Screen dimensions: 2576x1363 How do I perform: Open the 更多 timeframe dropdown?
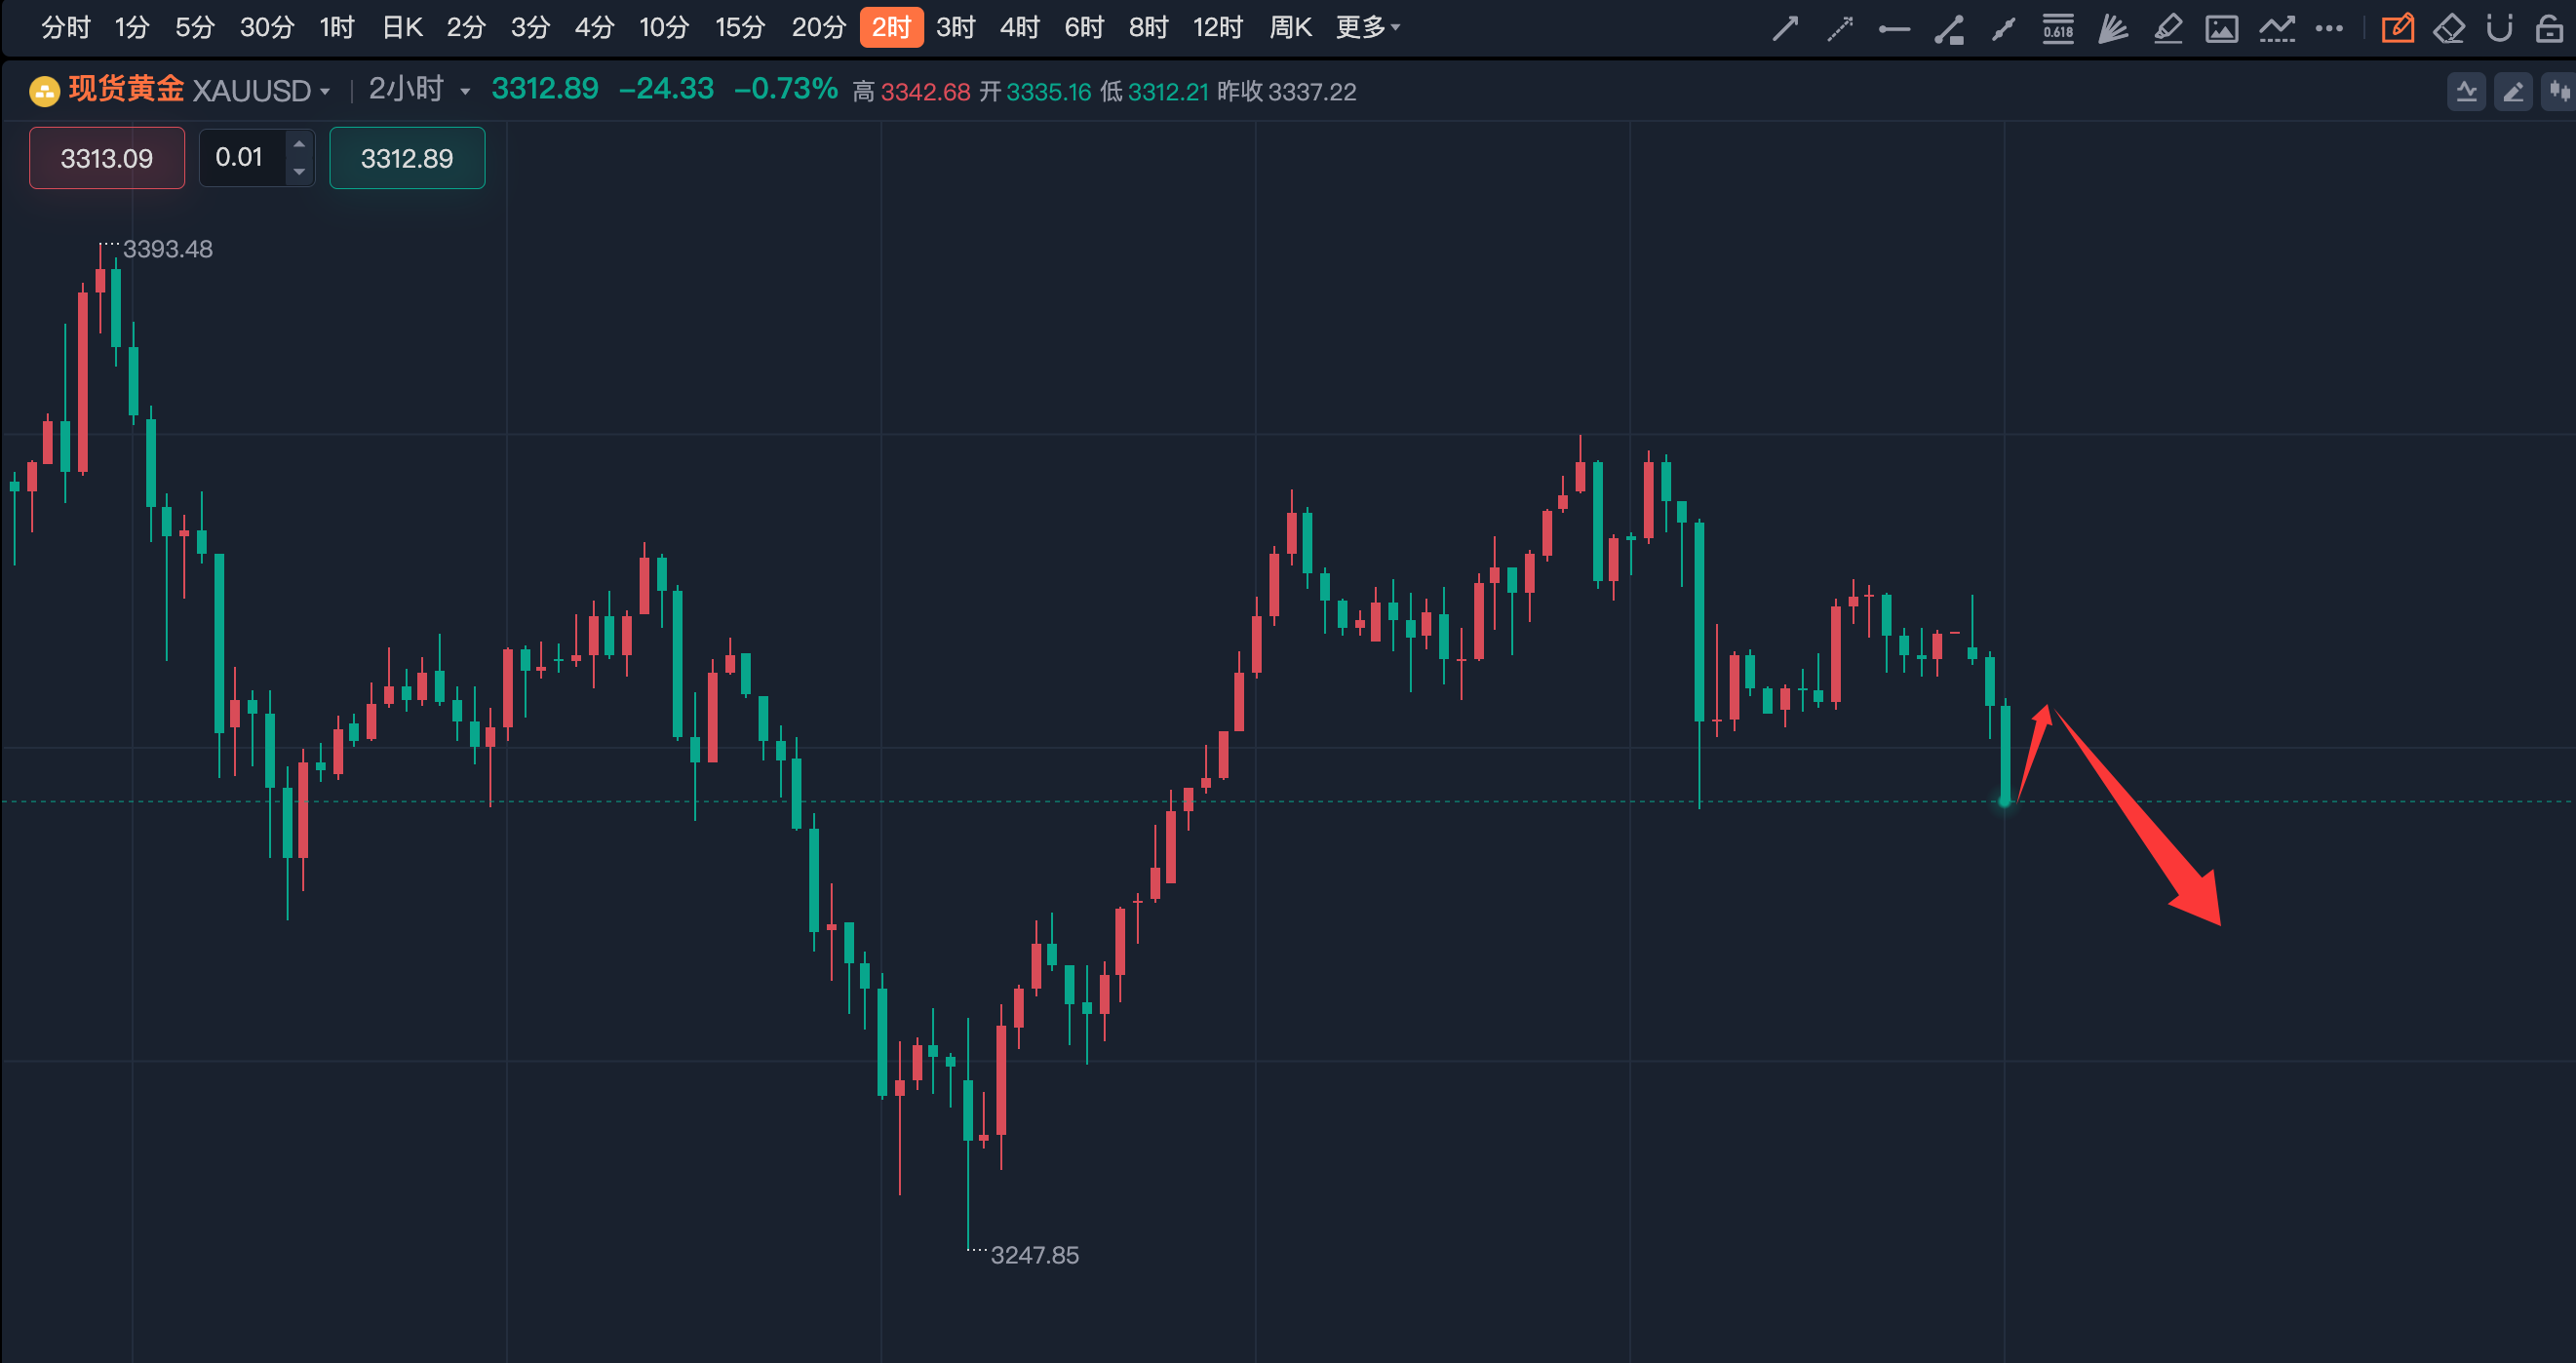pos(1368,27)
